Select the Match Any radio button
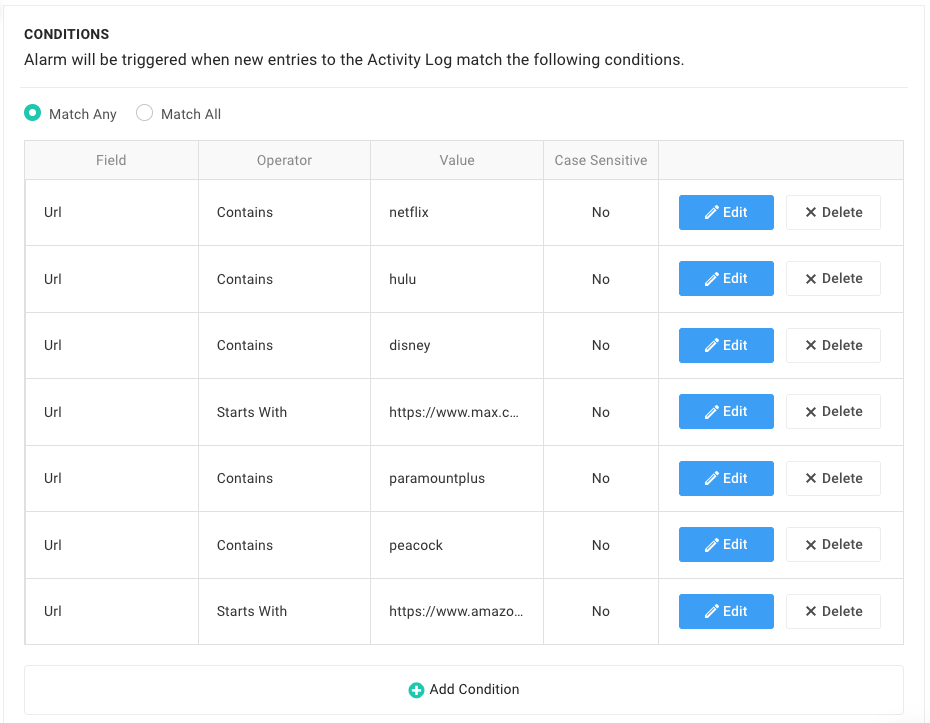Screen dimensions: 930x723 (33, 113)
